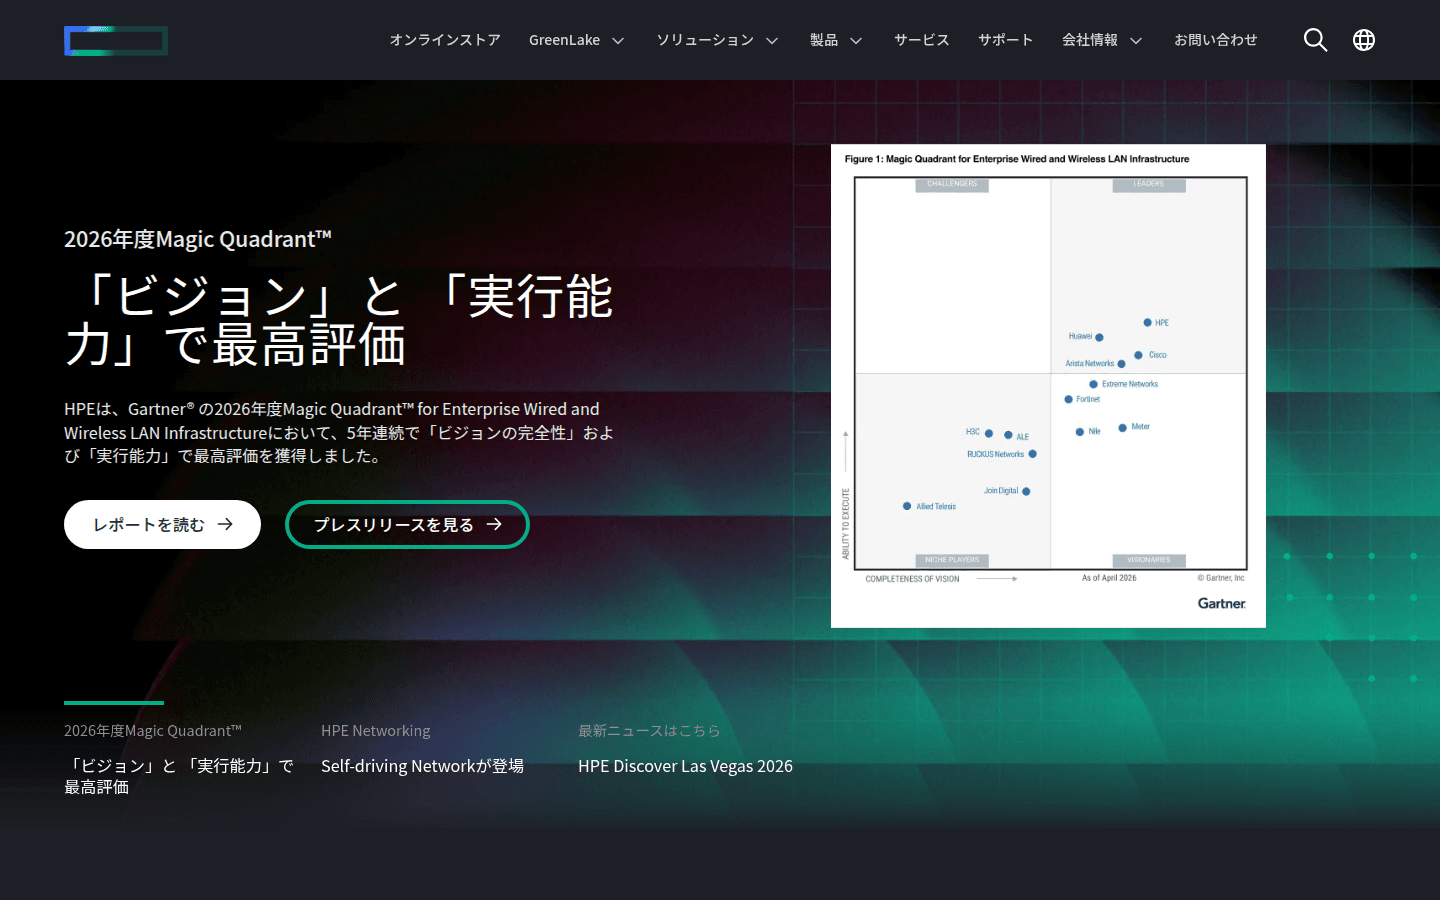Expand the ソリューション menu chevron
Screen dimensions: 1440x900
772,41
